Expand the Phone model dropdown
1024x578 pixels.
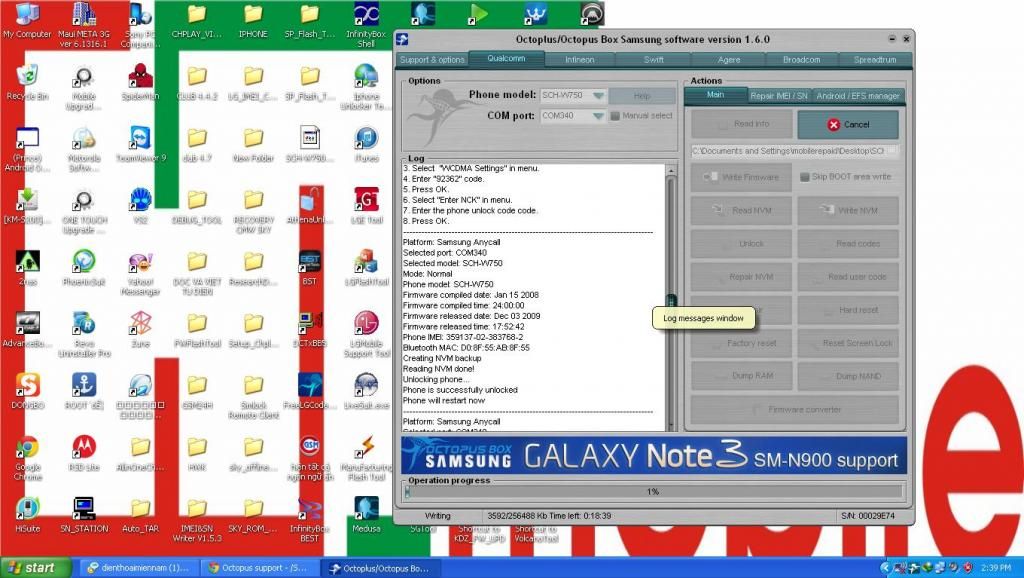(598, 95)
